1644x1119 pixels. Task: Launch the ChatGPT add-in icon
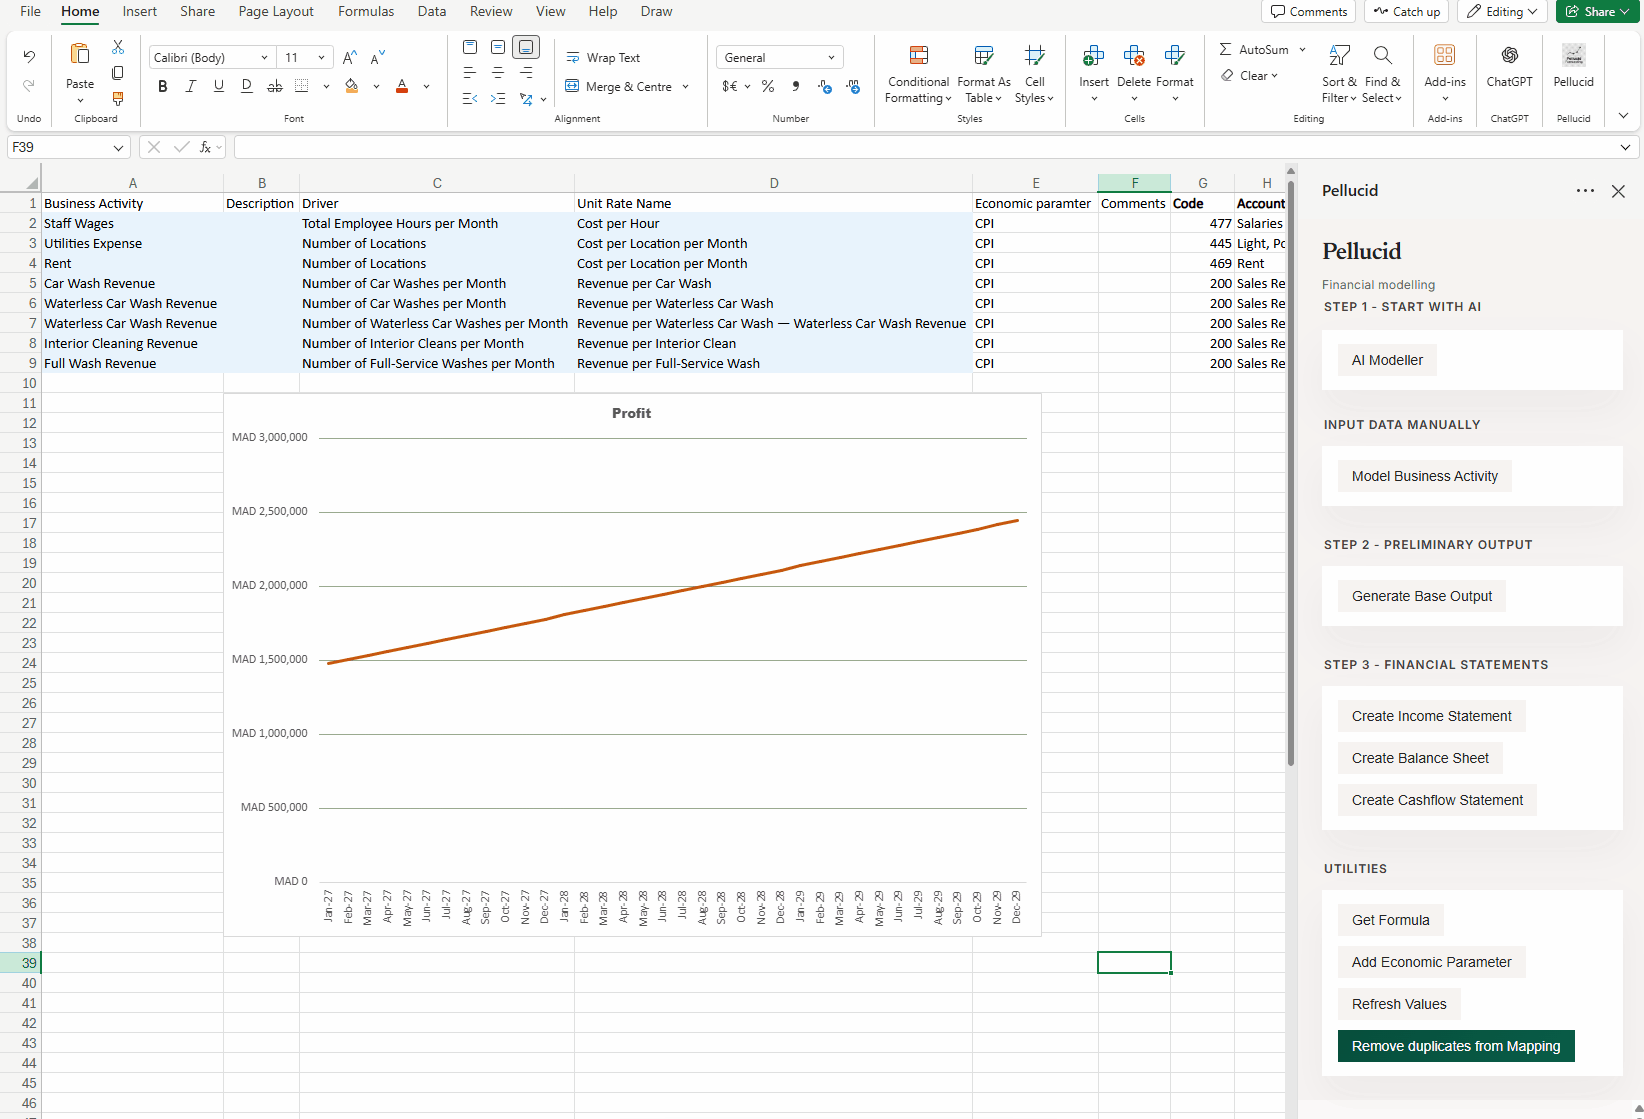pos(1510,55)
